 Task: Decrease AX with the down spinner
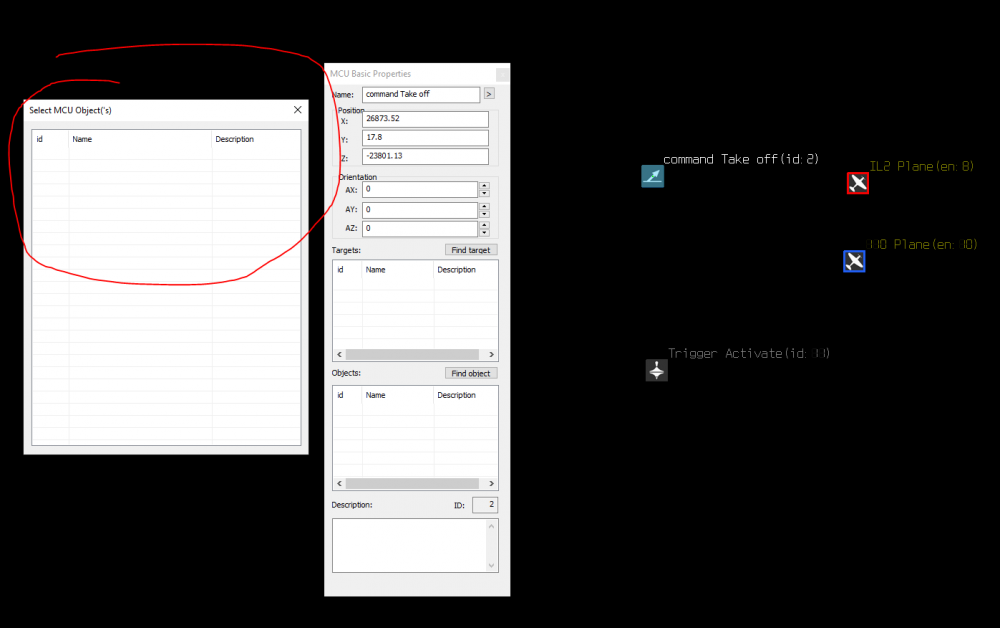click(484, 193)
